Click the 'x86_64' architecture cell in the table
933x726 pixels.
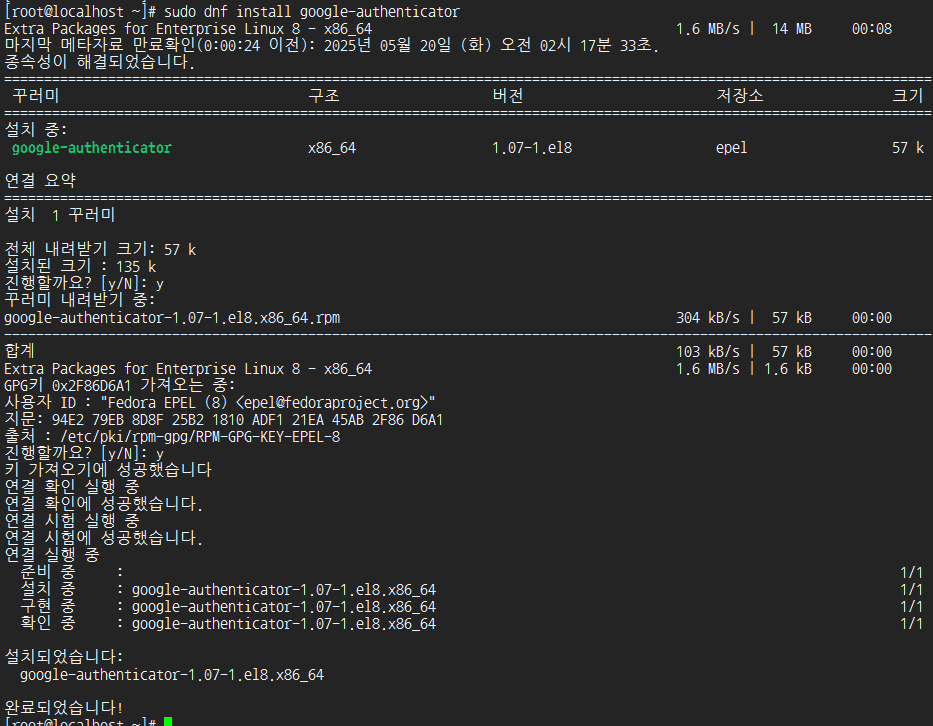[x=331, y=148]
